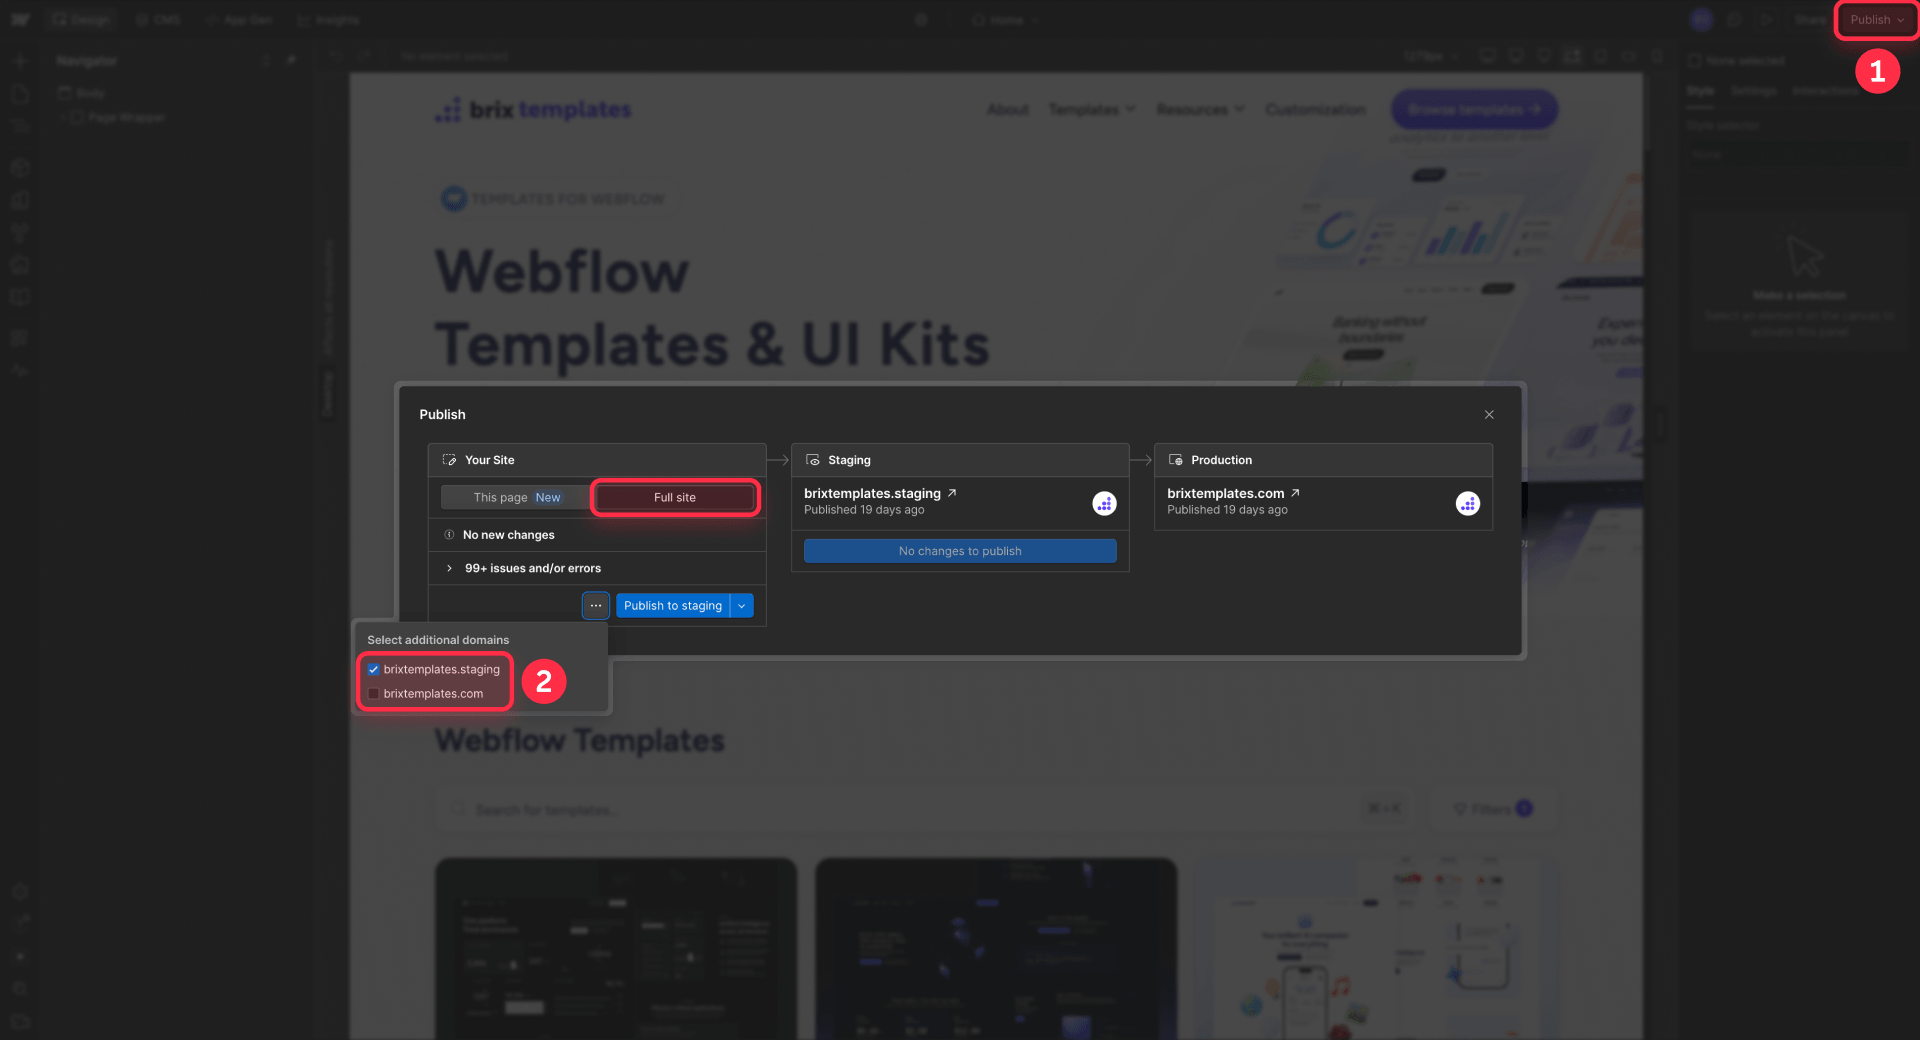
Task: Select the Interactions tab in right panel
Action: (1824, 91)
